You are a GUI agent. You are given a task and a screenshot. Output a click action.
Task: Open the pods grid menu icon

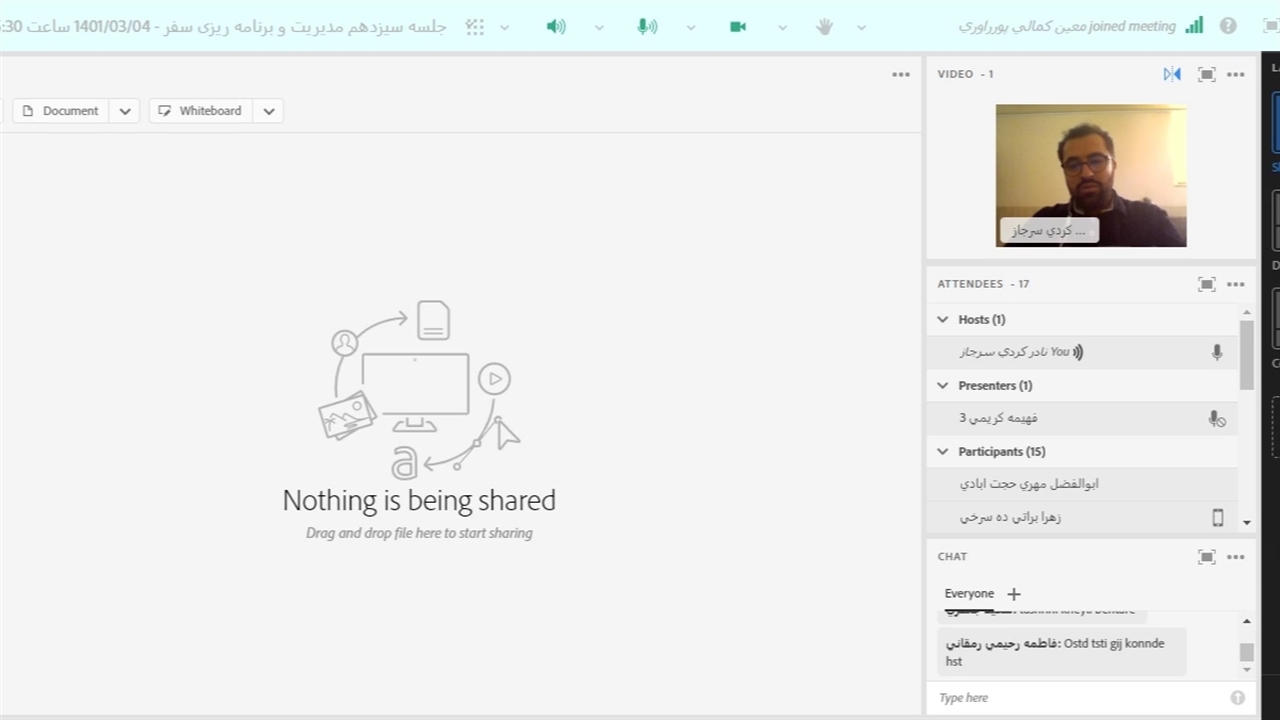pos(475,27)
